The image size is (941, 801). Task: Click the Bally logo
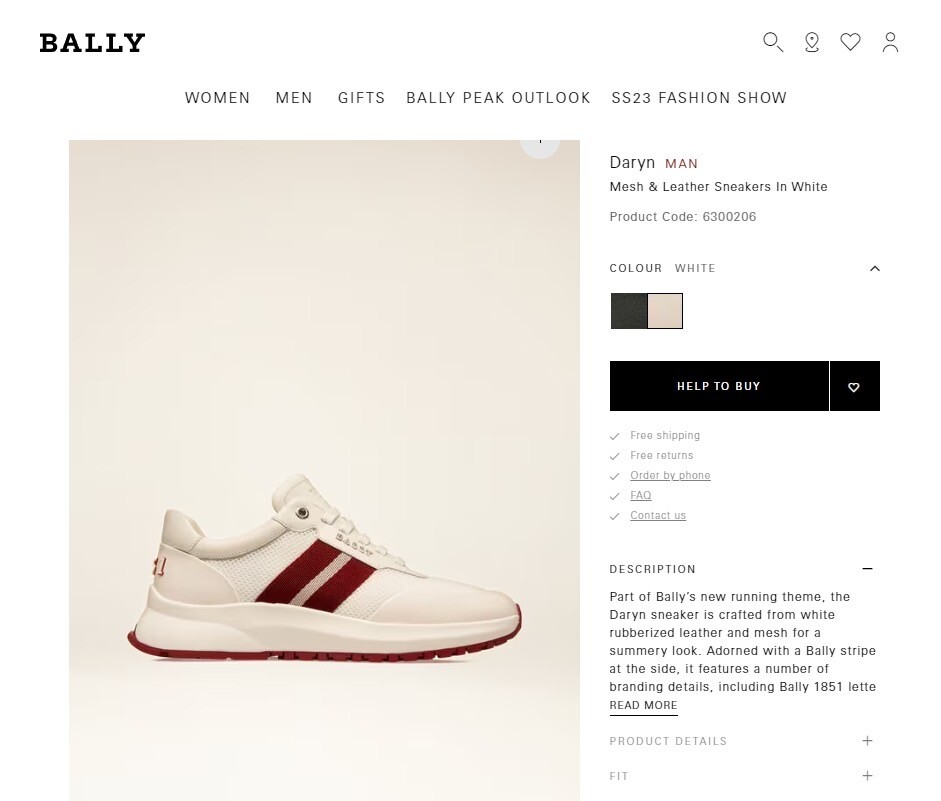(92, 43)
